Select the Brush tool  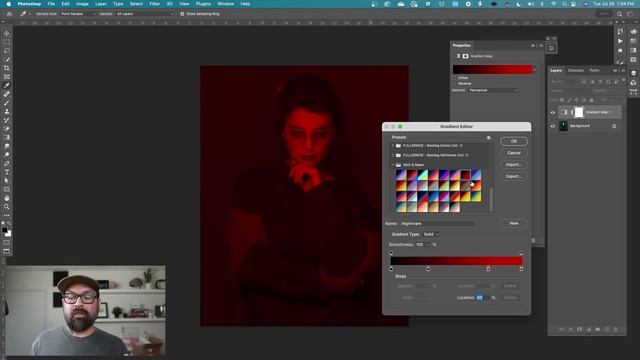[7, 102]
